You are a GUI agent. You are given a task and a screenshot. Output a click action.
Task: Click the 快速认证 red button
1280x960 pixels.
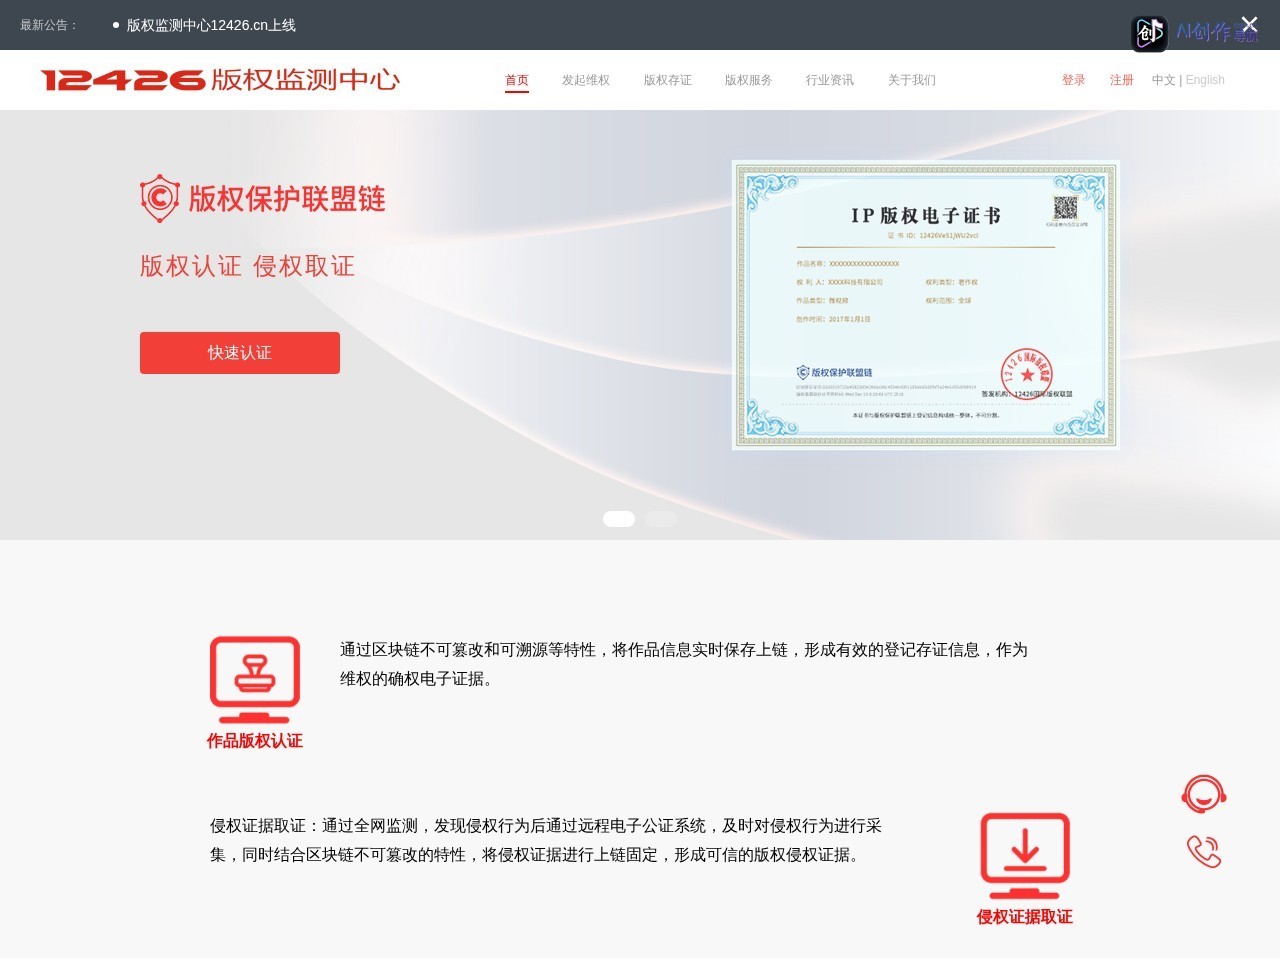(x=240, y=353)
